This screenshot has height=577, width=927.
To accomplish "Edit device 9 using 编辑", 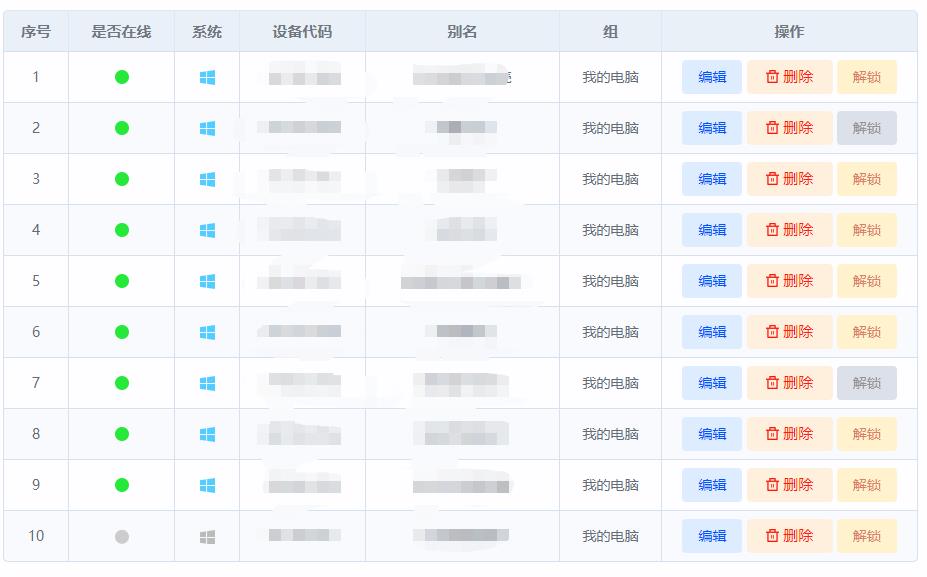I will coord(712,485).
